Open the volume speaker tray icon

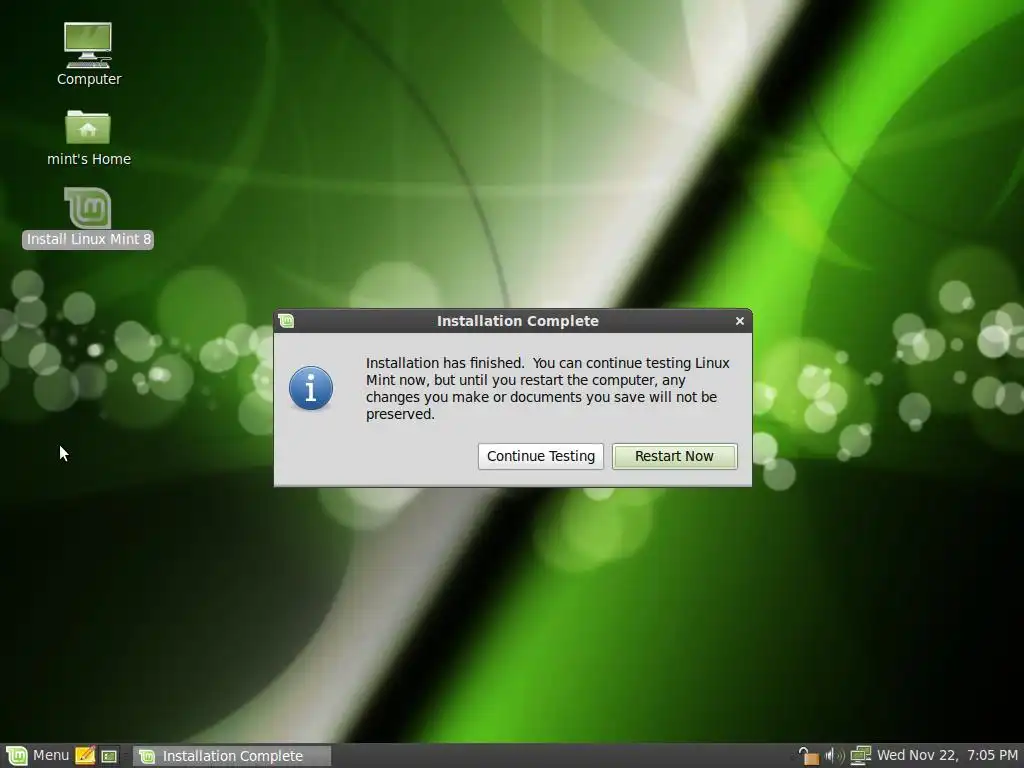tap(835, 756)
